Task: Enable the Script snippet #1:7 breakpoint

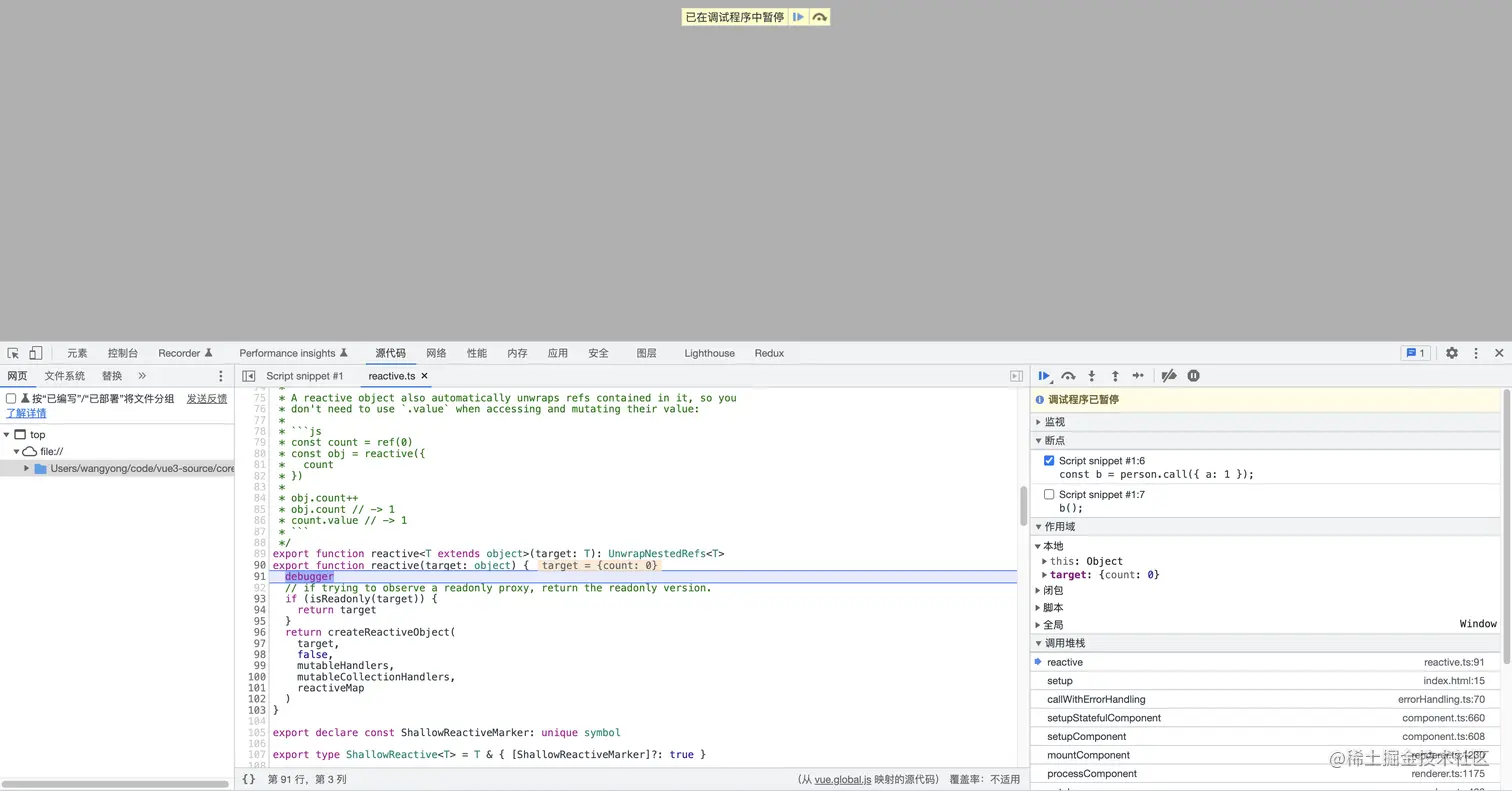Action: coord(1049,494)
